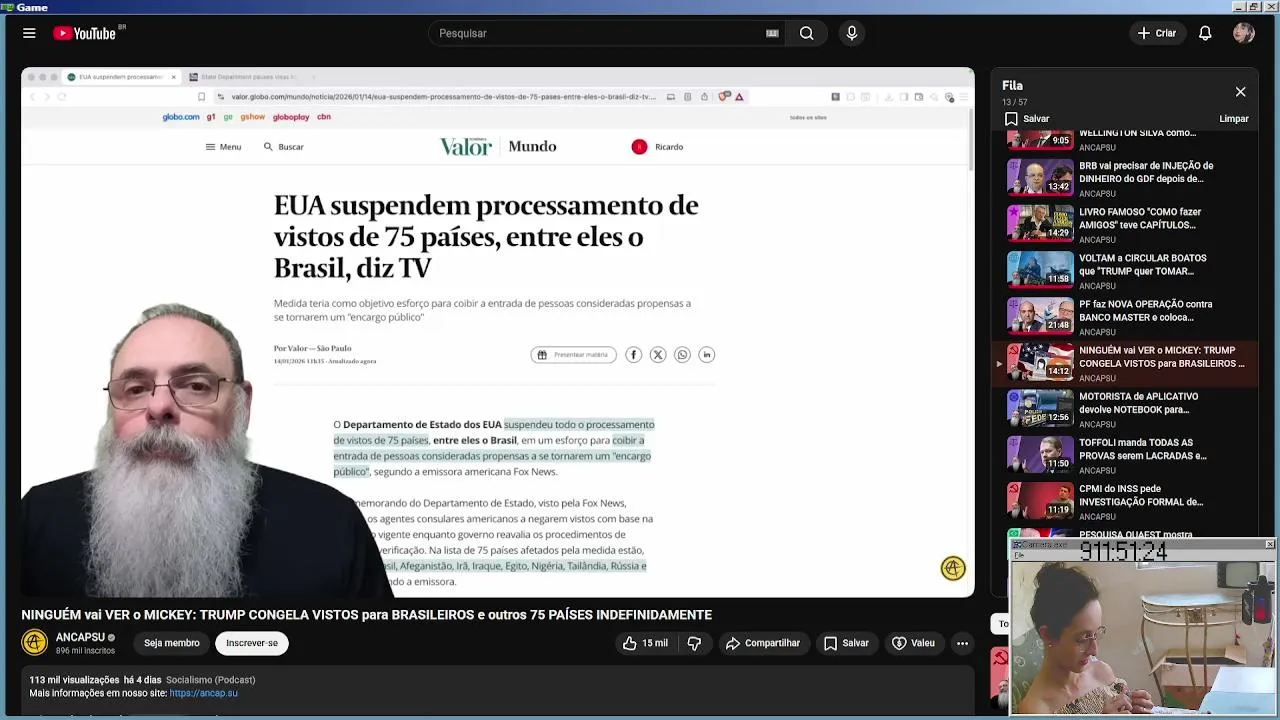Share article on Facebook icon
Screen dimensions: 1280x720
633,355
